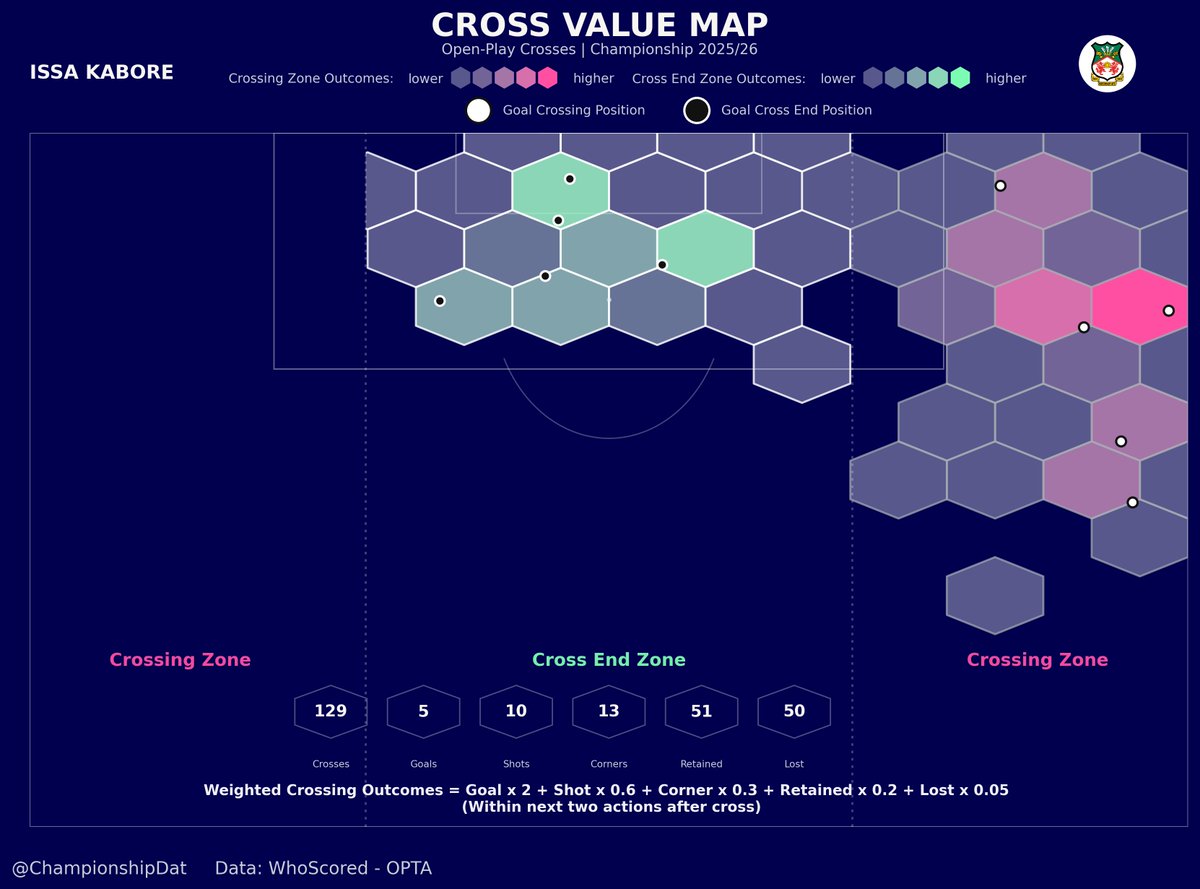Click the "Open-Play Crosses | Championship 2025/26" subtitle

[x=600, y=49]
